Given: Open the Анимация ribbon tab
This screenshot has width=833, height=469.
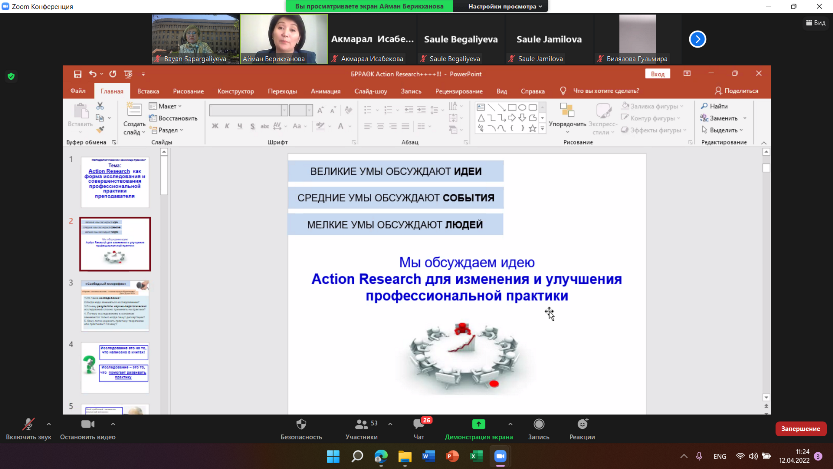Looking at the screenshot, I should tap(325, 91).
